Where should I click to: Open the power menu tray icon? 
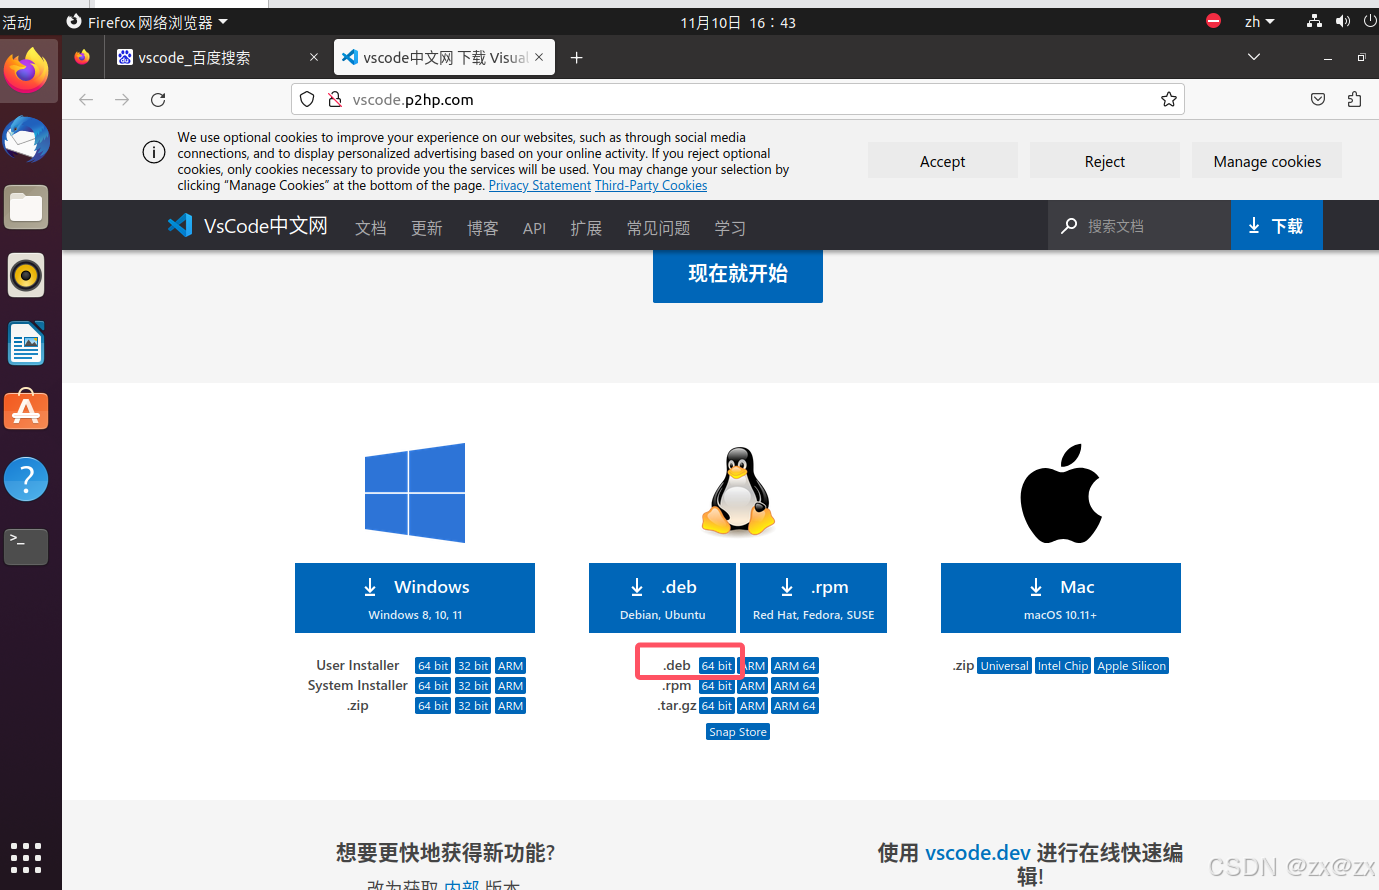(x=1369, y=21)
